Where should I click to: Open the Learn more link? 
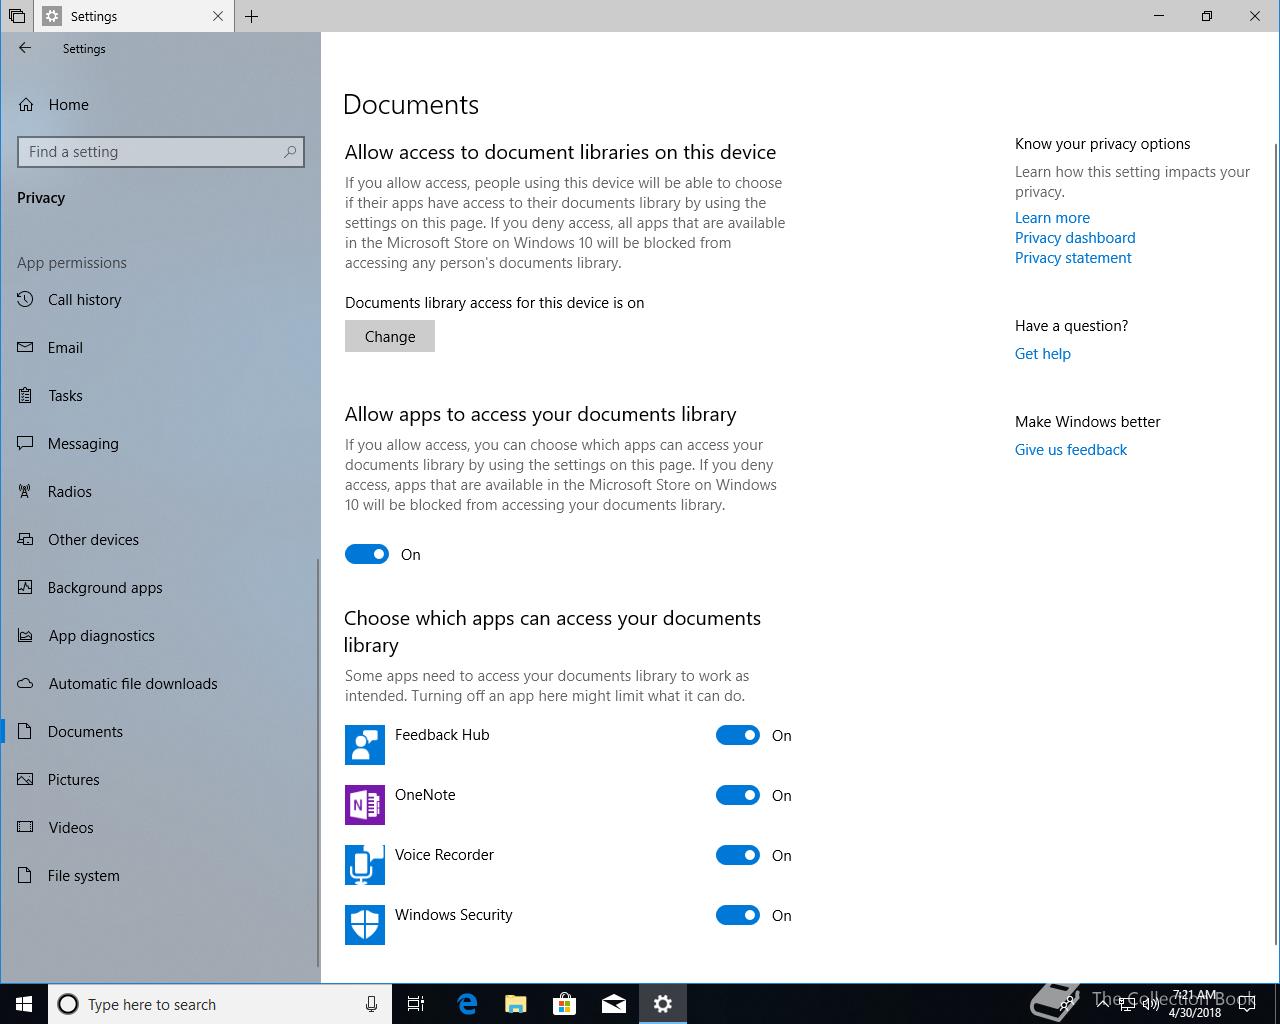[x=1052, y=217]
